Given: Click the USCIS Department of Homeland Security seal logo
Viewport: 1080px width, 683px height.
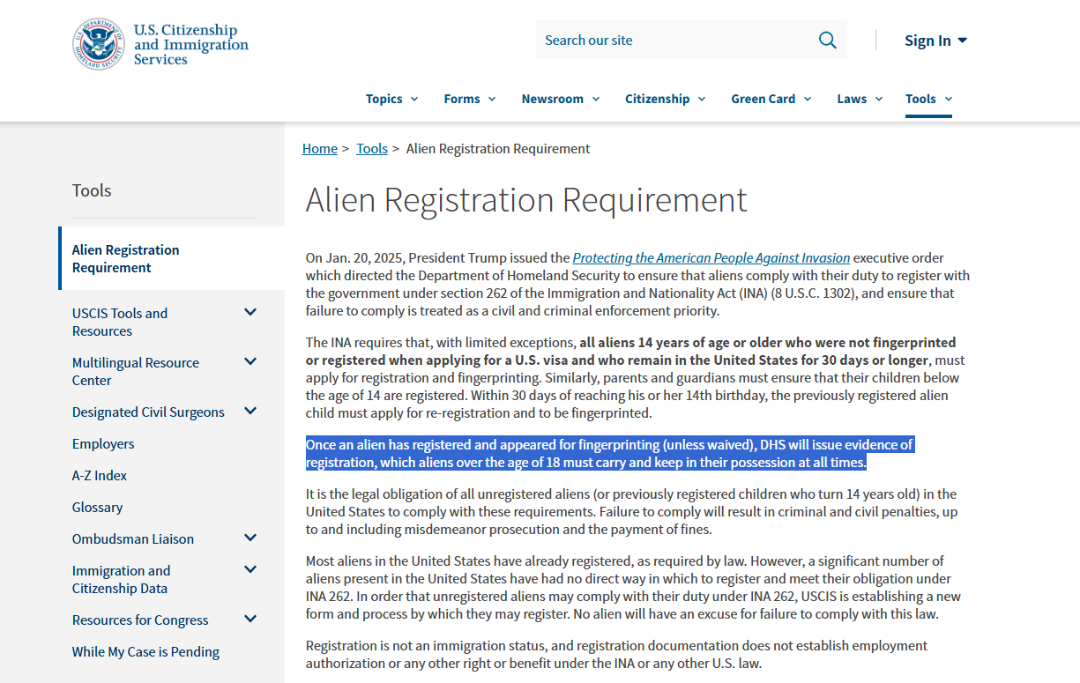Looking at the screenshot, I should pyautogui.click(x=98, y=44).
